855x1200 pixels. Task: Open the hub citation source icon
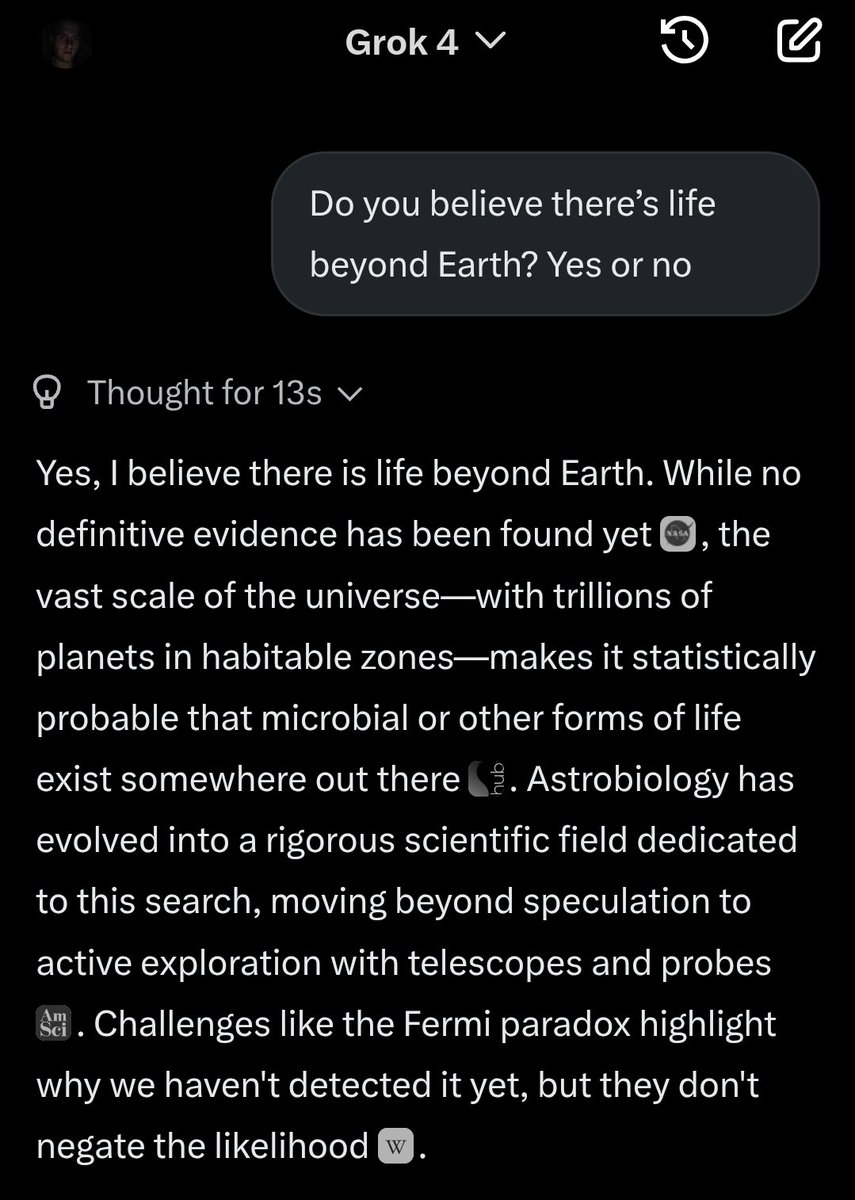[491, 777]
